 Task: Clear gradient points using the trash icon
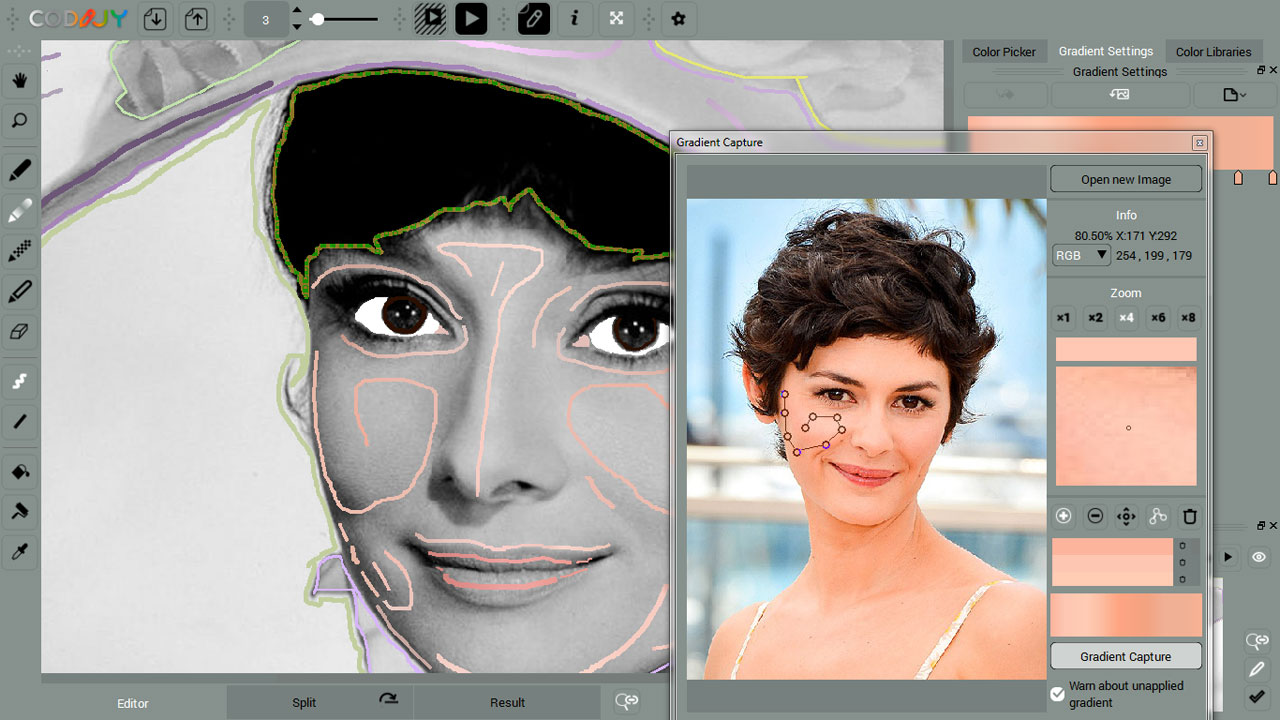click(x=1189, y=516)
